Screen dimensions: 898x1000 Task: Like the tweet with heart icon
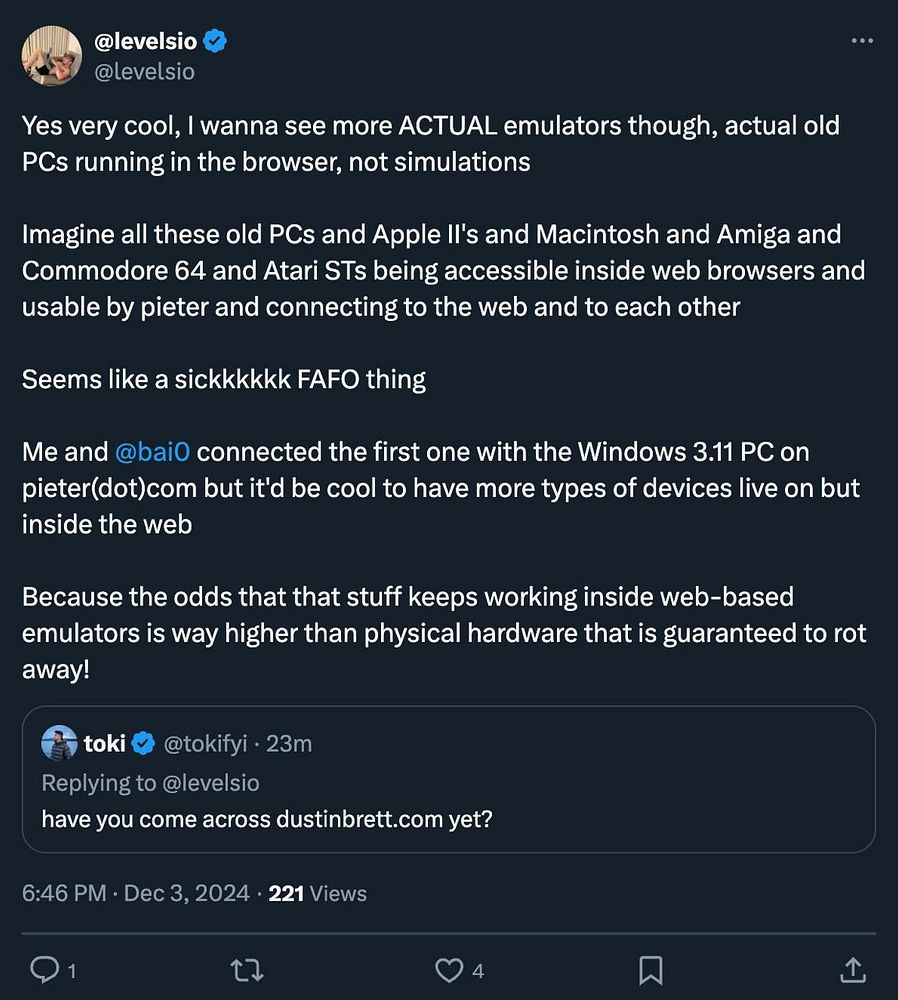[x=450, y=969]
